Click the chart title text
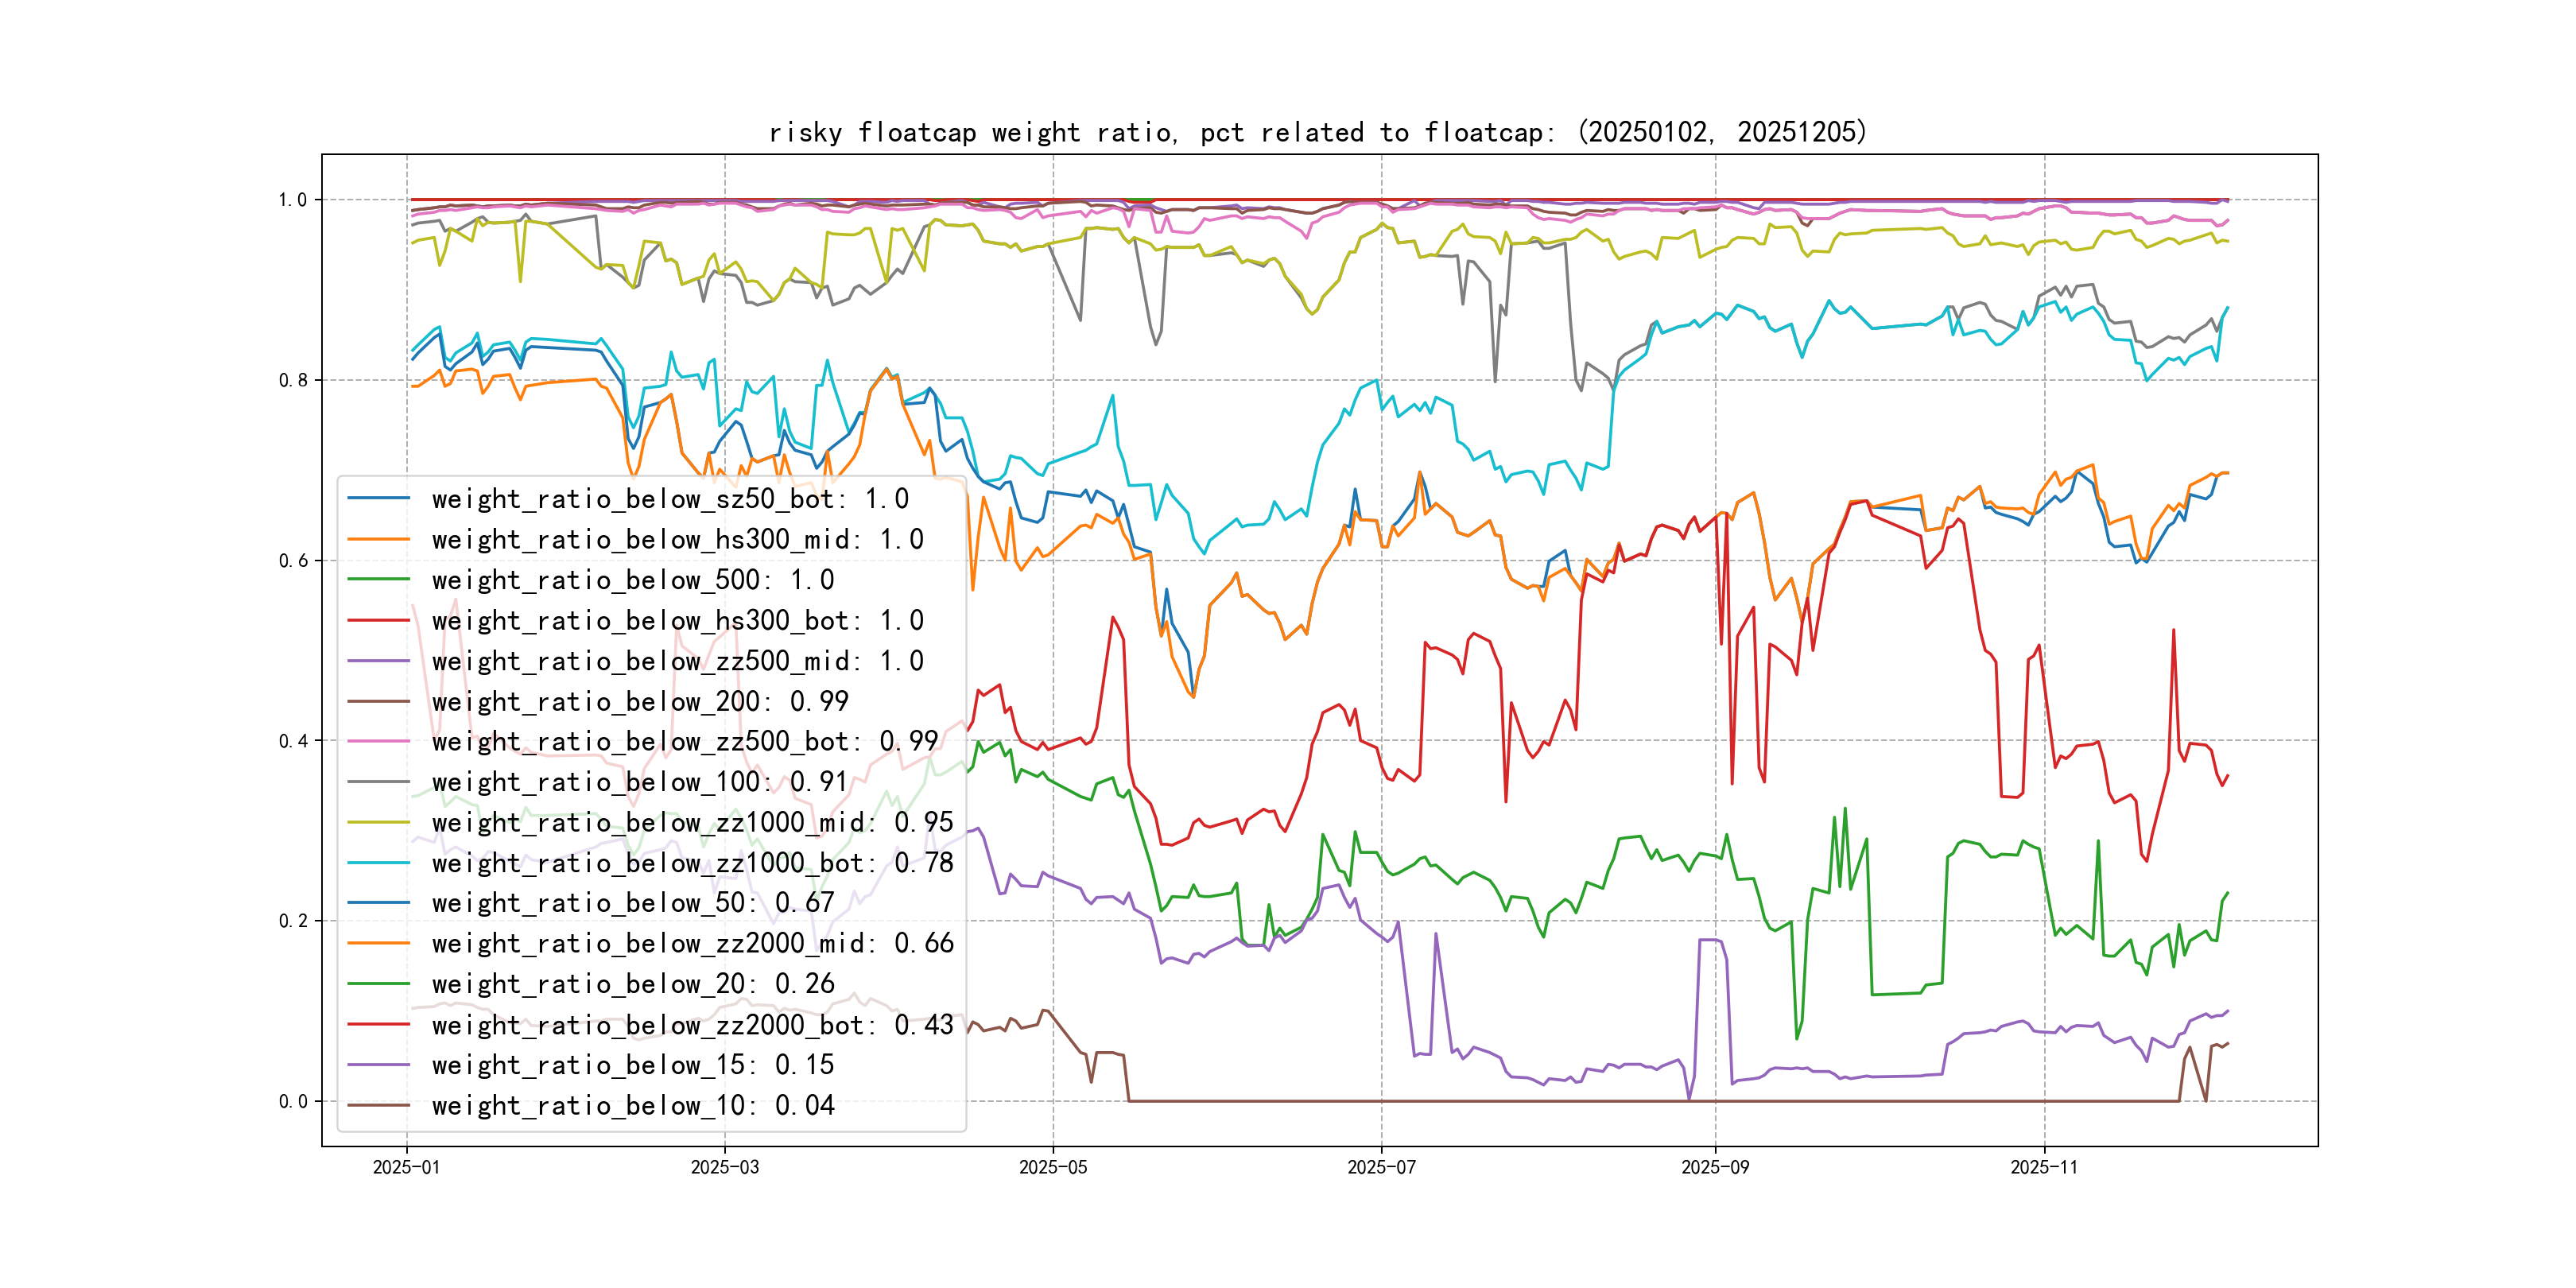The image size is (2576, 1288). coord(1317,132)
